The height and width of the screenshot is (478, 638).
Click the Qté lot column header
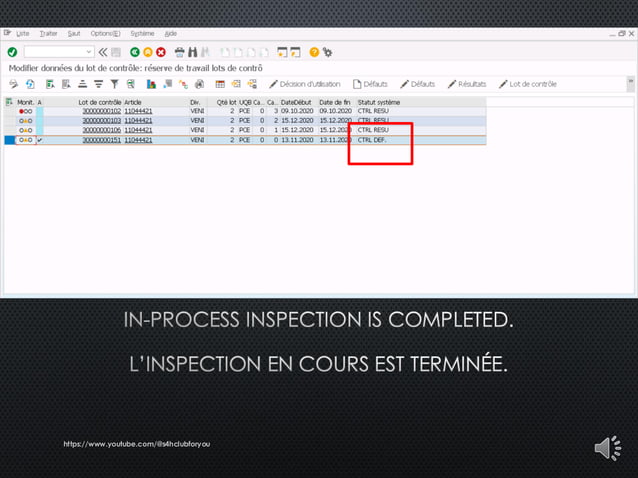tap(226, 103)
